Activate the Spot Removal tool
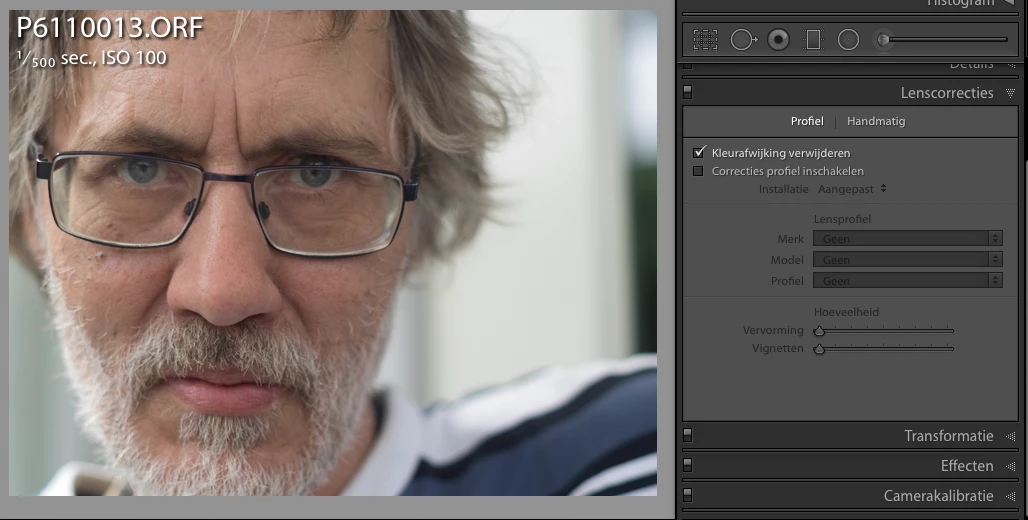 (743, 40)
